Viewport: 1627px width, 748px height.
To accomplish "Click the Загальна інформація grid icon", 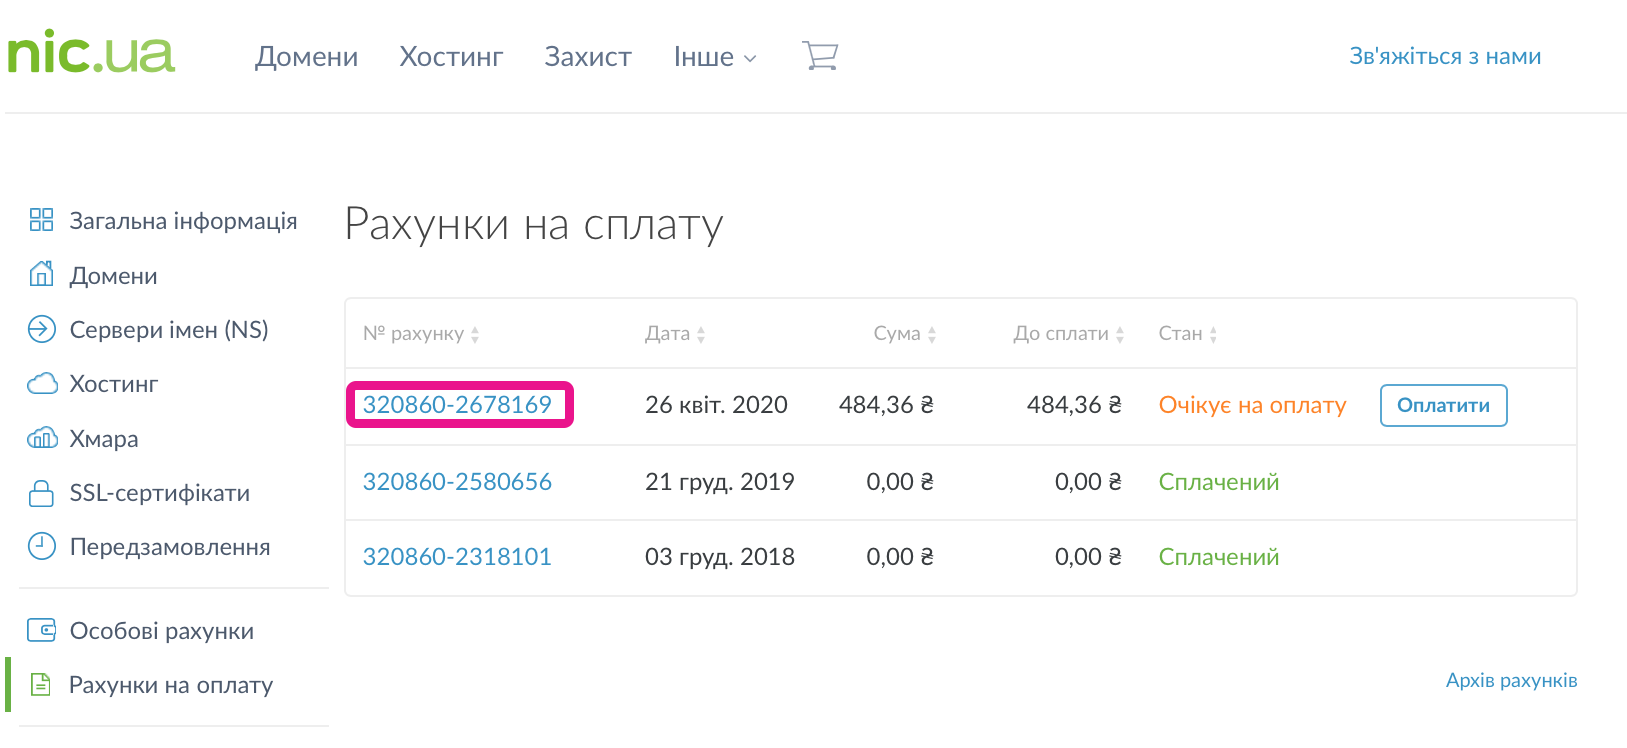I will (x=41, y=220).
